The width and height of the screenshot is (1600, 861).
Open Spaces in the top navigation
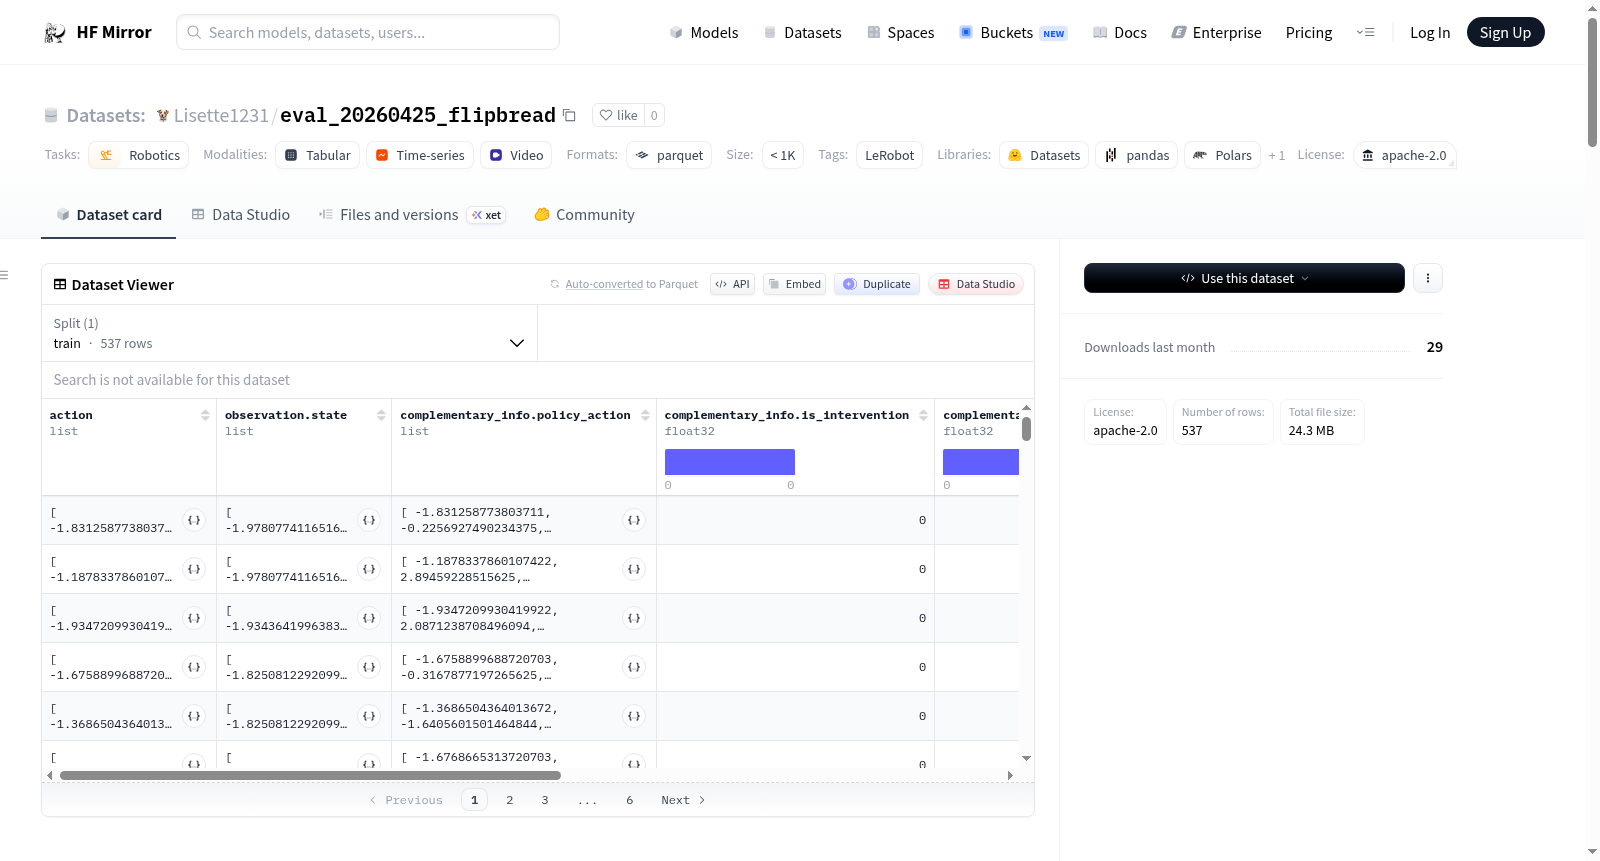pyautogui.click(x=901, y=33)
